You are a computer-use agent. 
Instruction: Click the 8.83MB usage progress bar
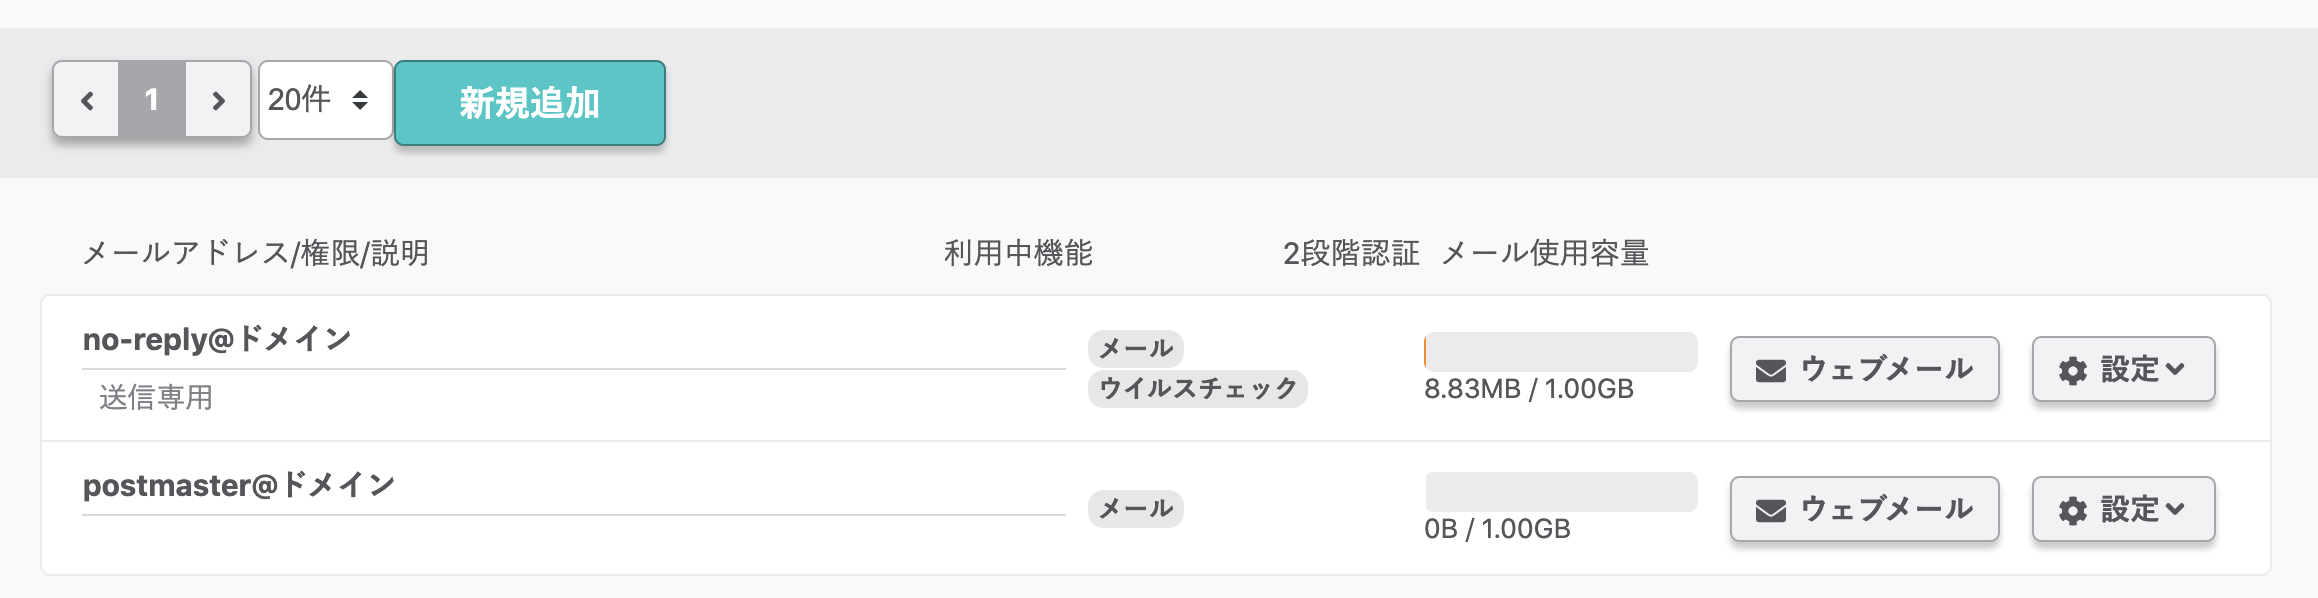(x=1560, y=352)
